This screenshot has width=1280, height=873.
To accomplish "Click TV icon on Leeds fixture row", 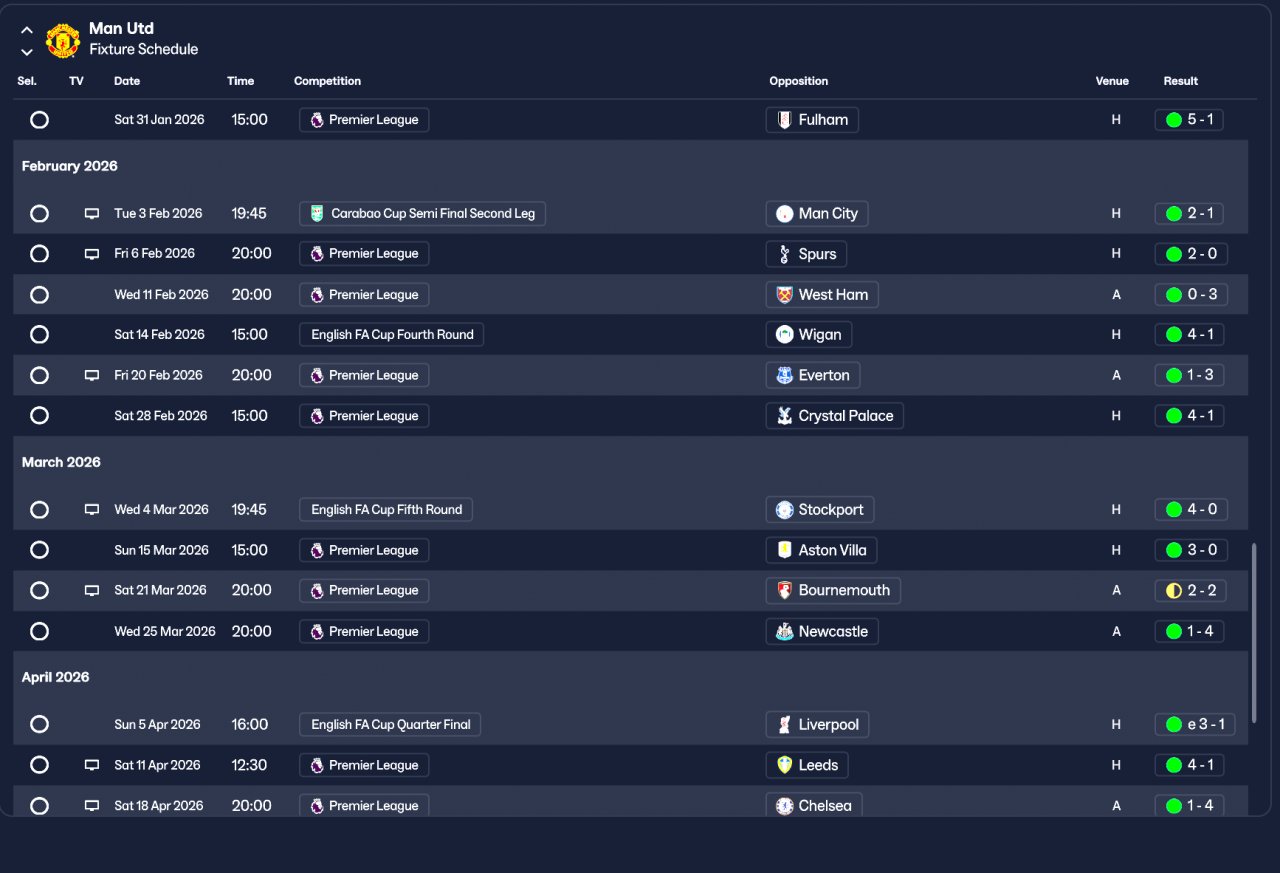I will 92,765.
